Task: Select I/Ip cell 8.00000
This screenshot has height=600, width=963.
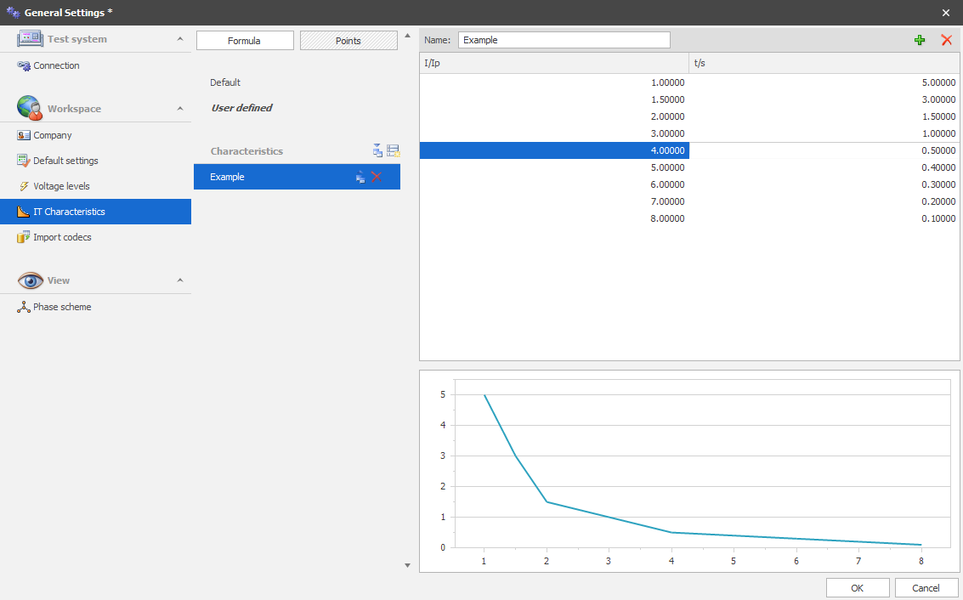Action: pos(555,219)
